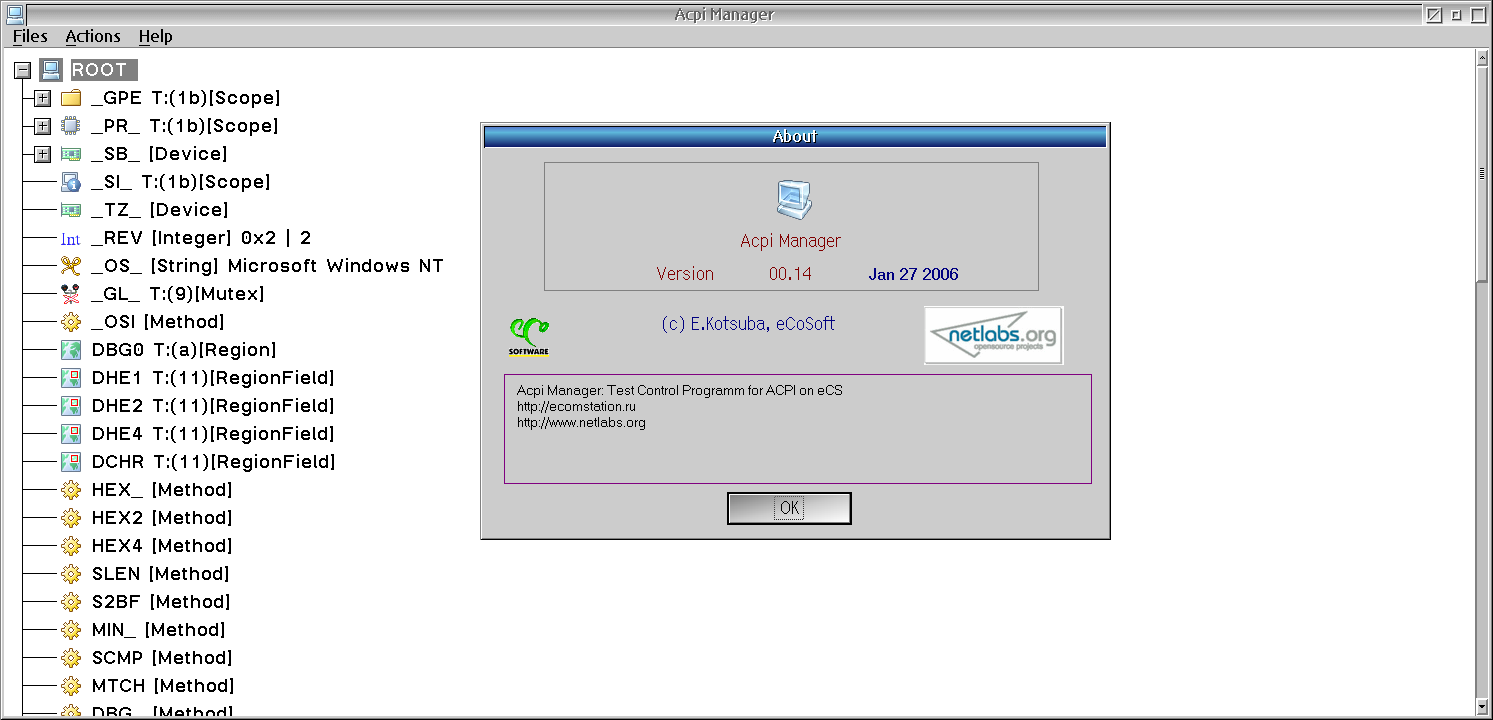Click the processor chip icon beside _PR_
The width and height of the screenshot is (1493, 720).
(x=70, y=126)
